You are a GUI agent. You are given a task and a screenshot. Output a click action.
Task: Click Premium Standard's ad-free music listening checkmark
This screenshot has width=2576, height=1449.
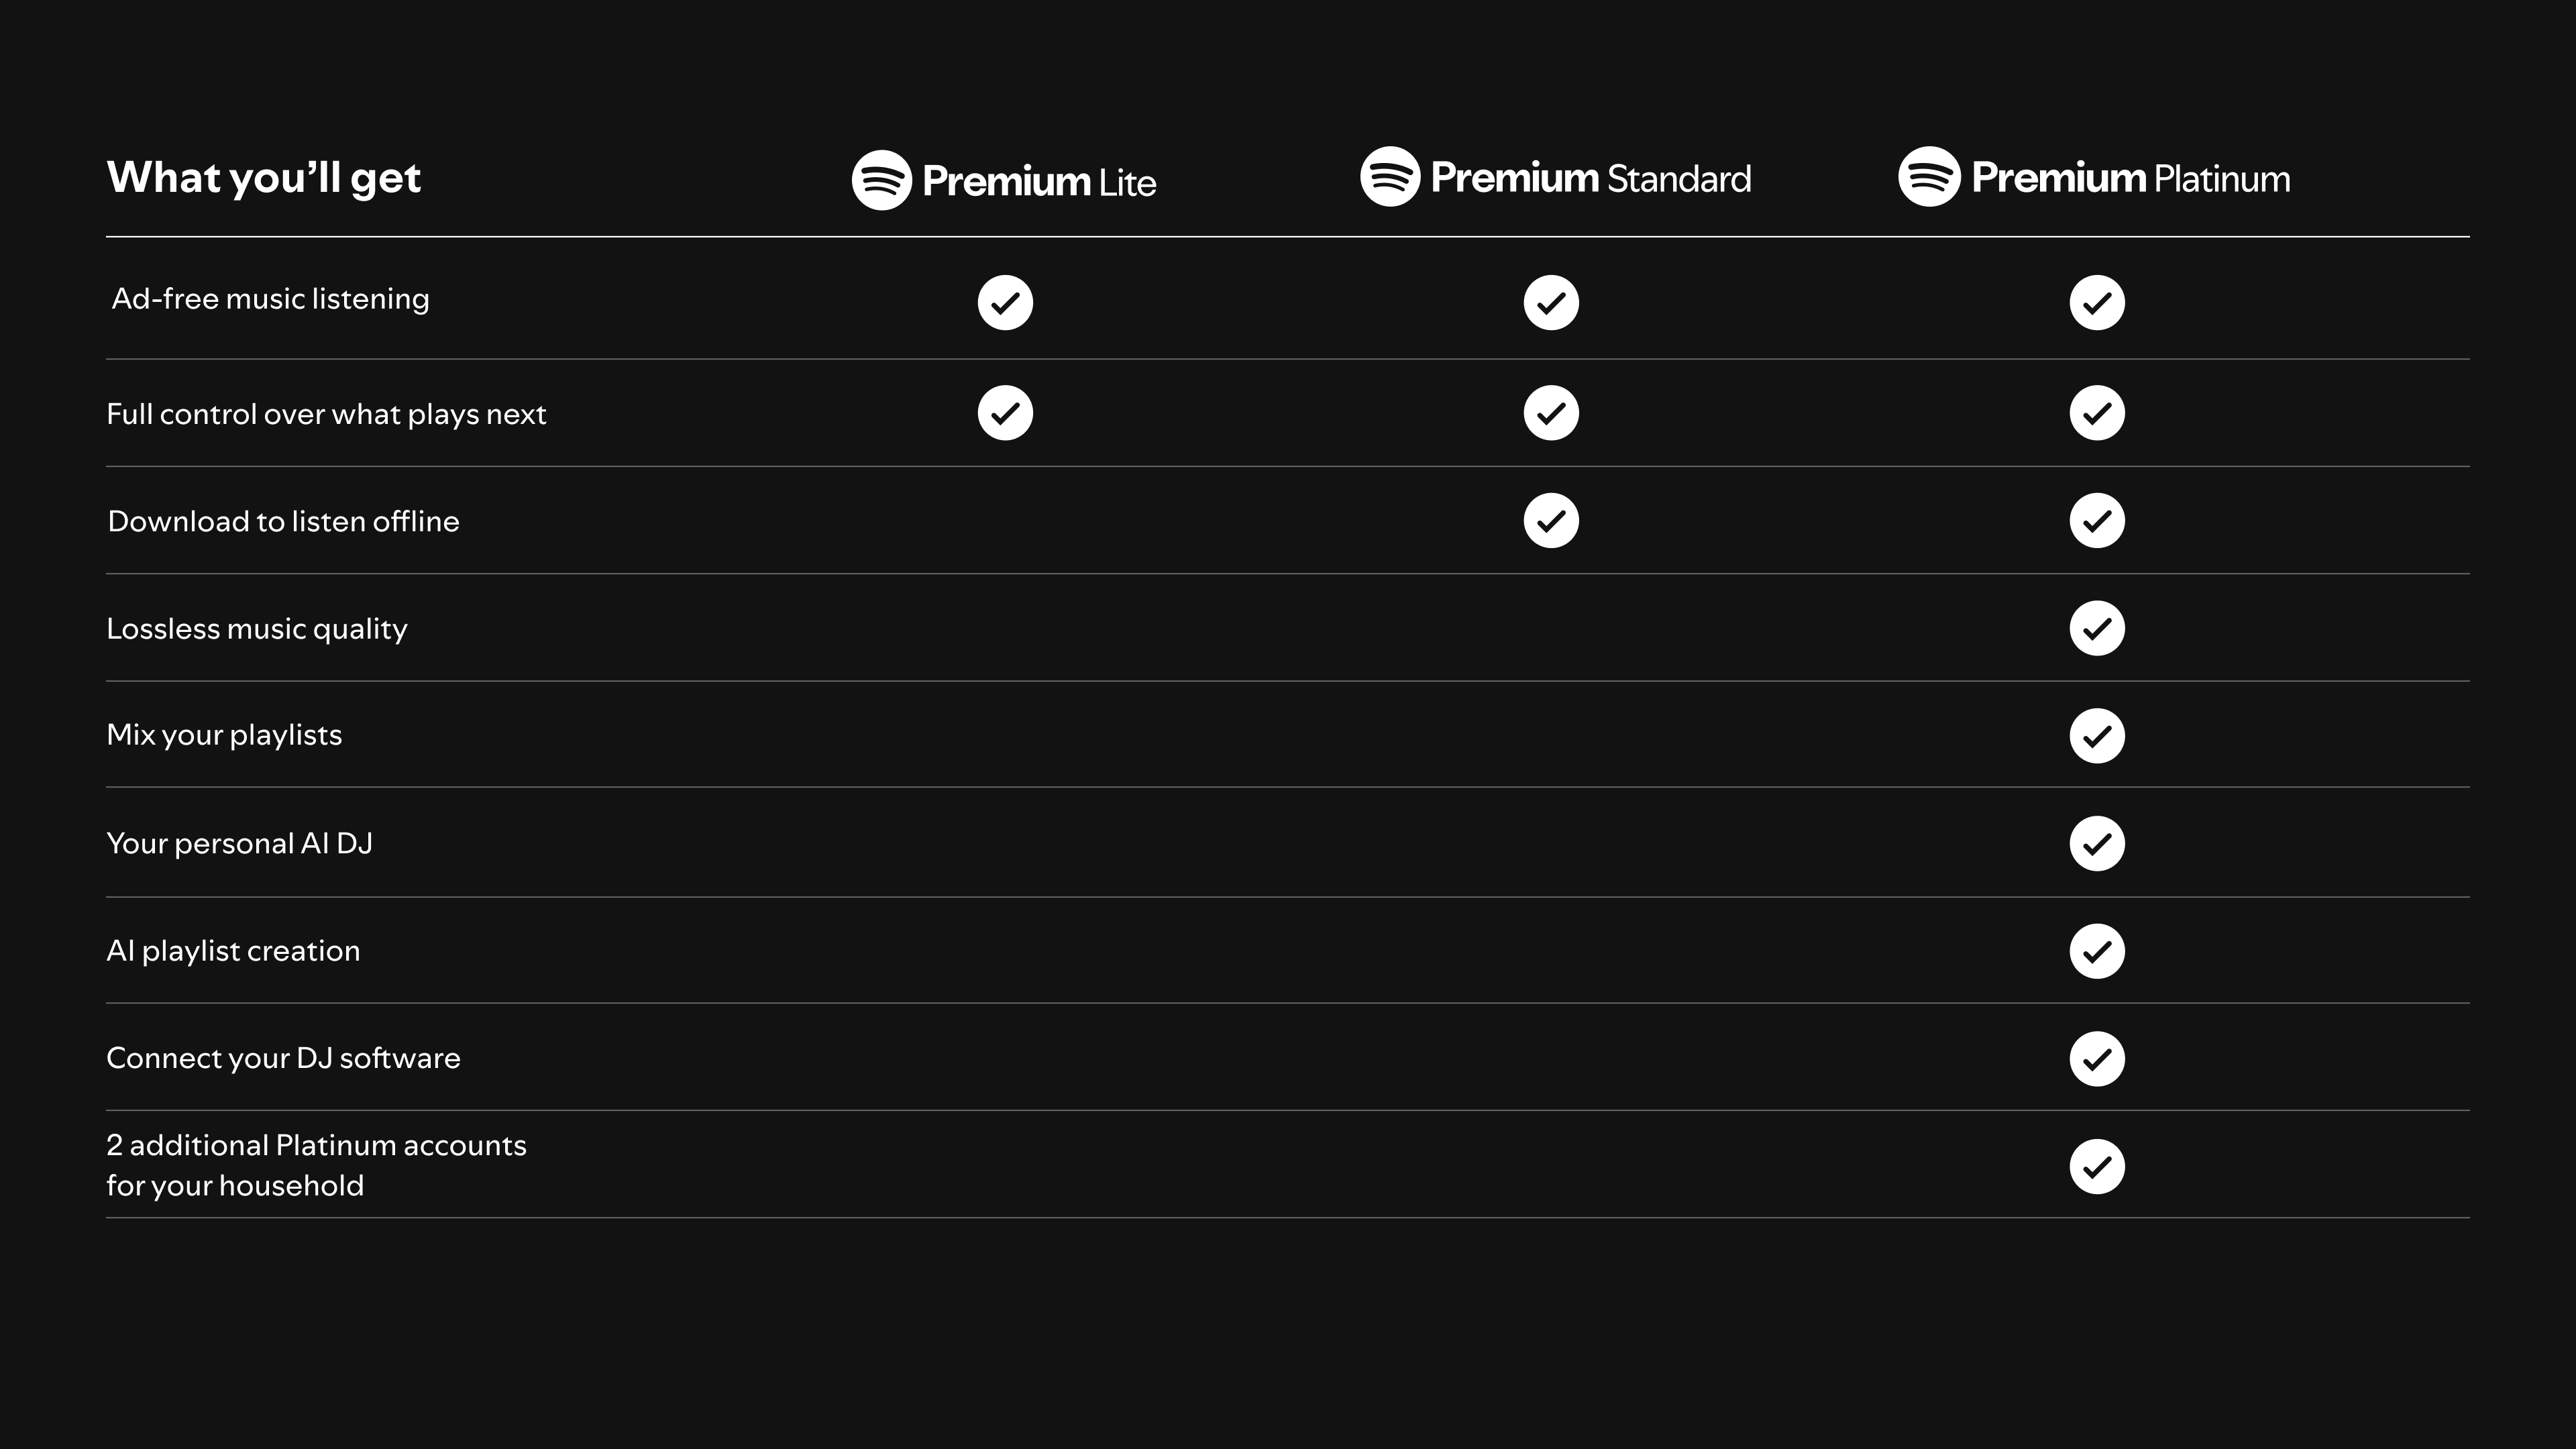tap(1551, 302)
